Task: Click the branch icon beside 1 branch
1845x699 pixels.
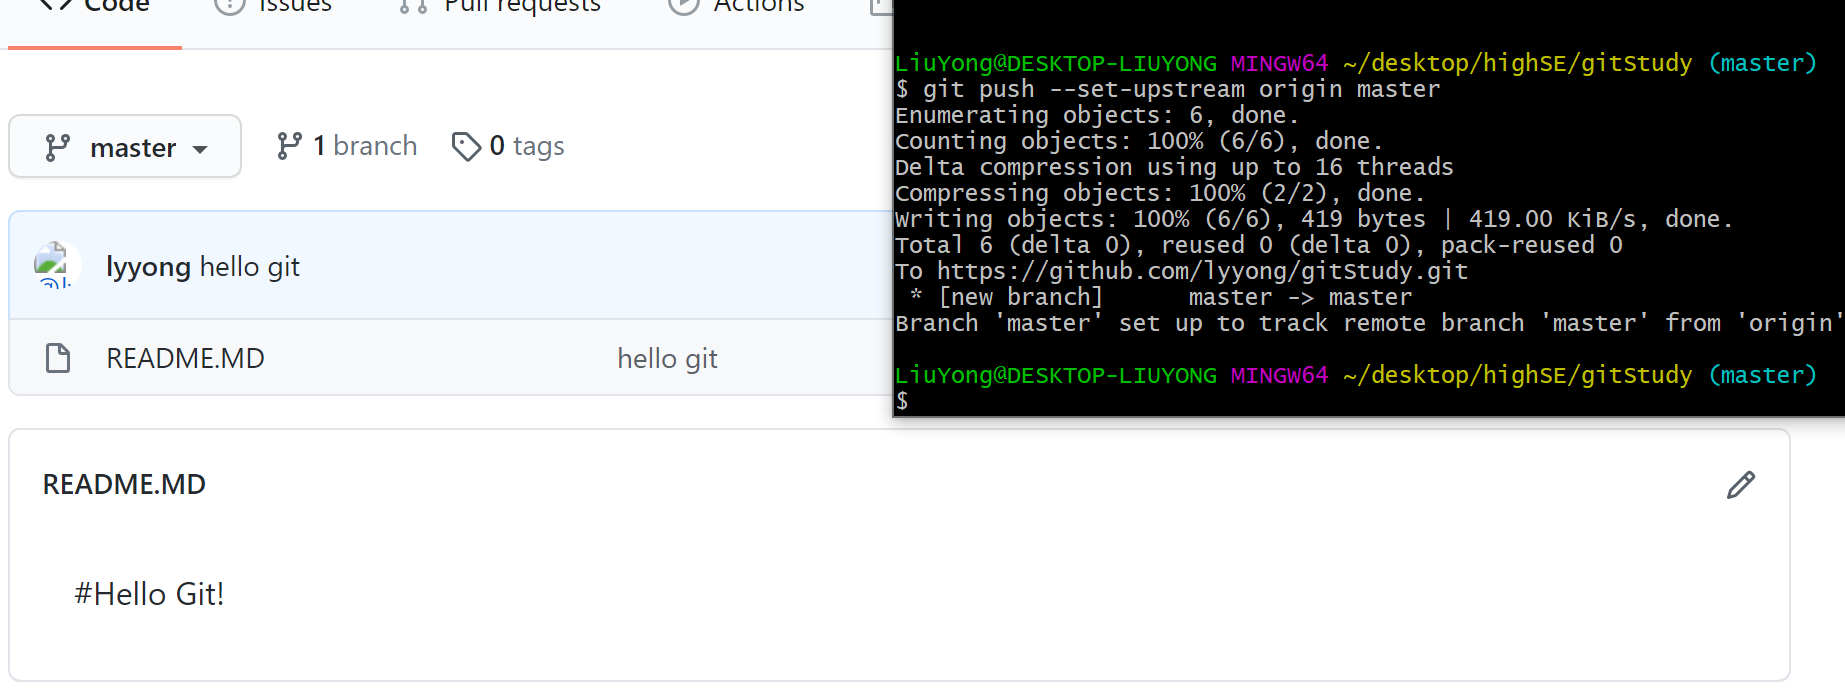Action: click(289, 146)
